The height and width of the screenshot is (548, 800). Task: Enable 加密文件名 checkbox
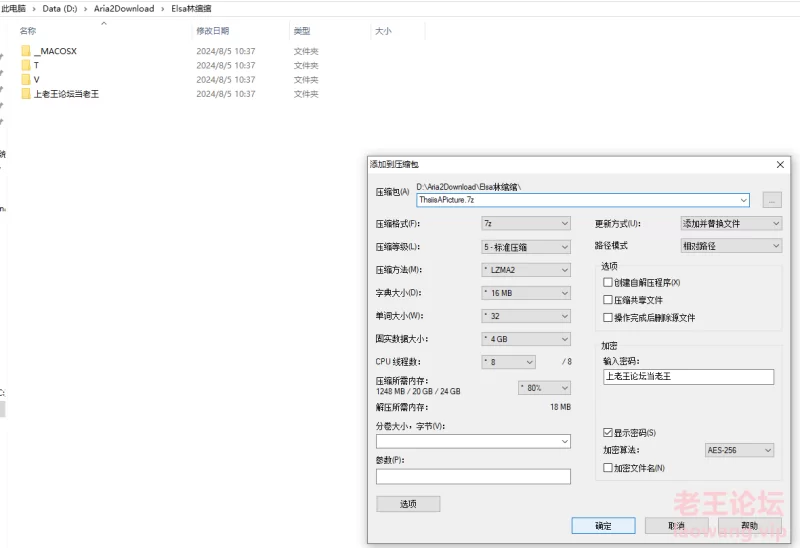pyautogui.click(x=608, y=467)
